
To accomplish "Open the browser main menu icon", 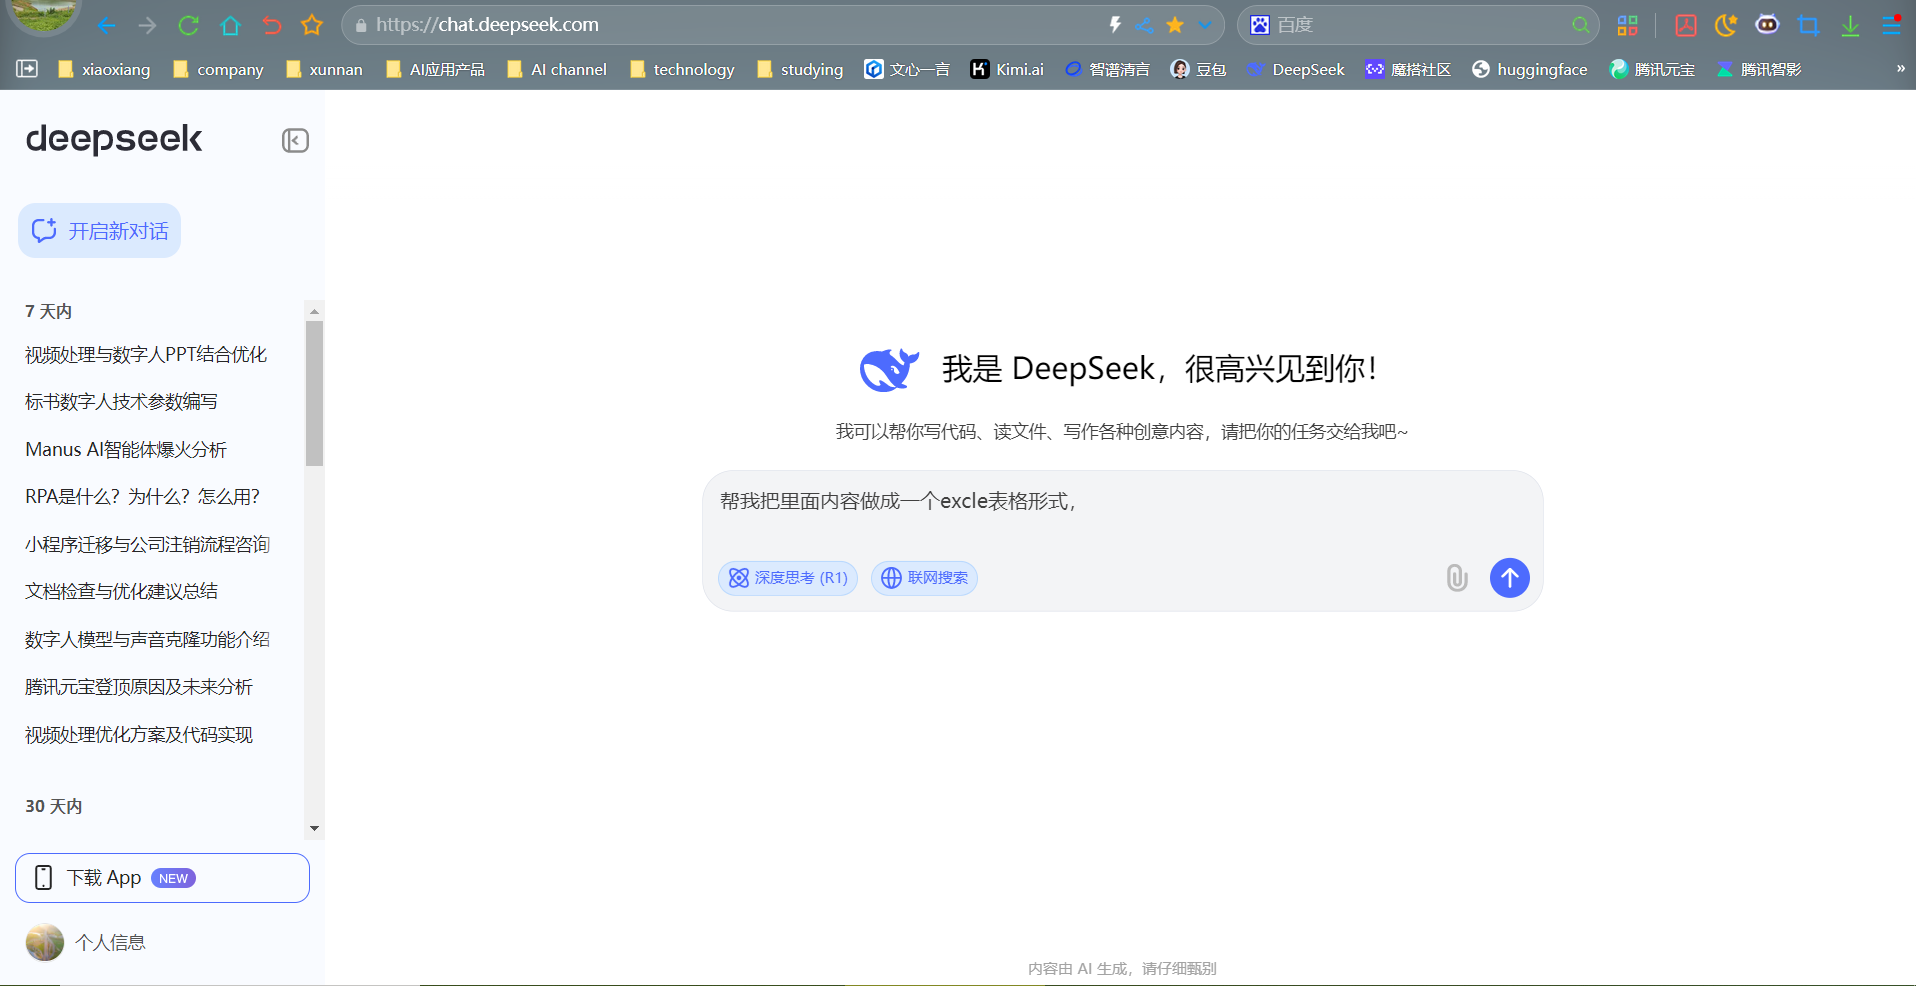I will pyautogui.click(x=1891, y=25).
